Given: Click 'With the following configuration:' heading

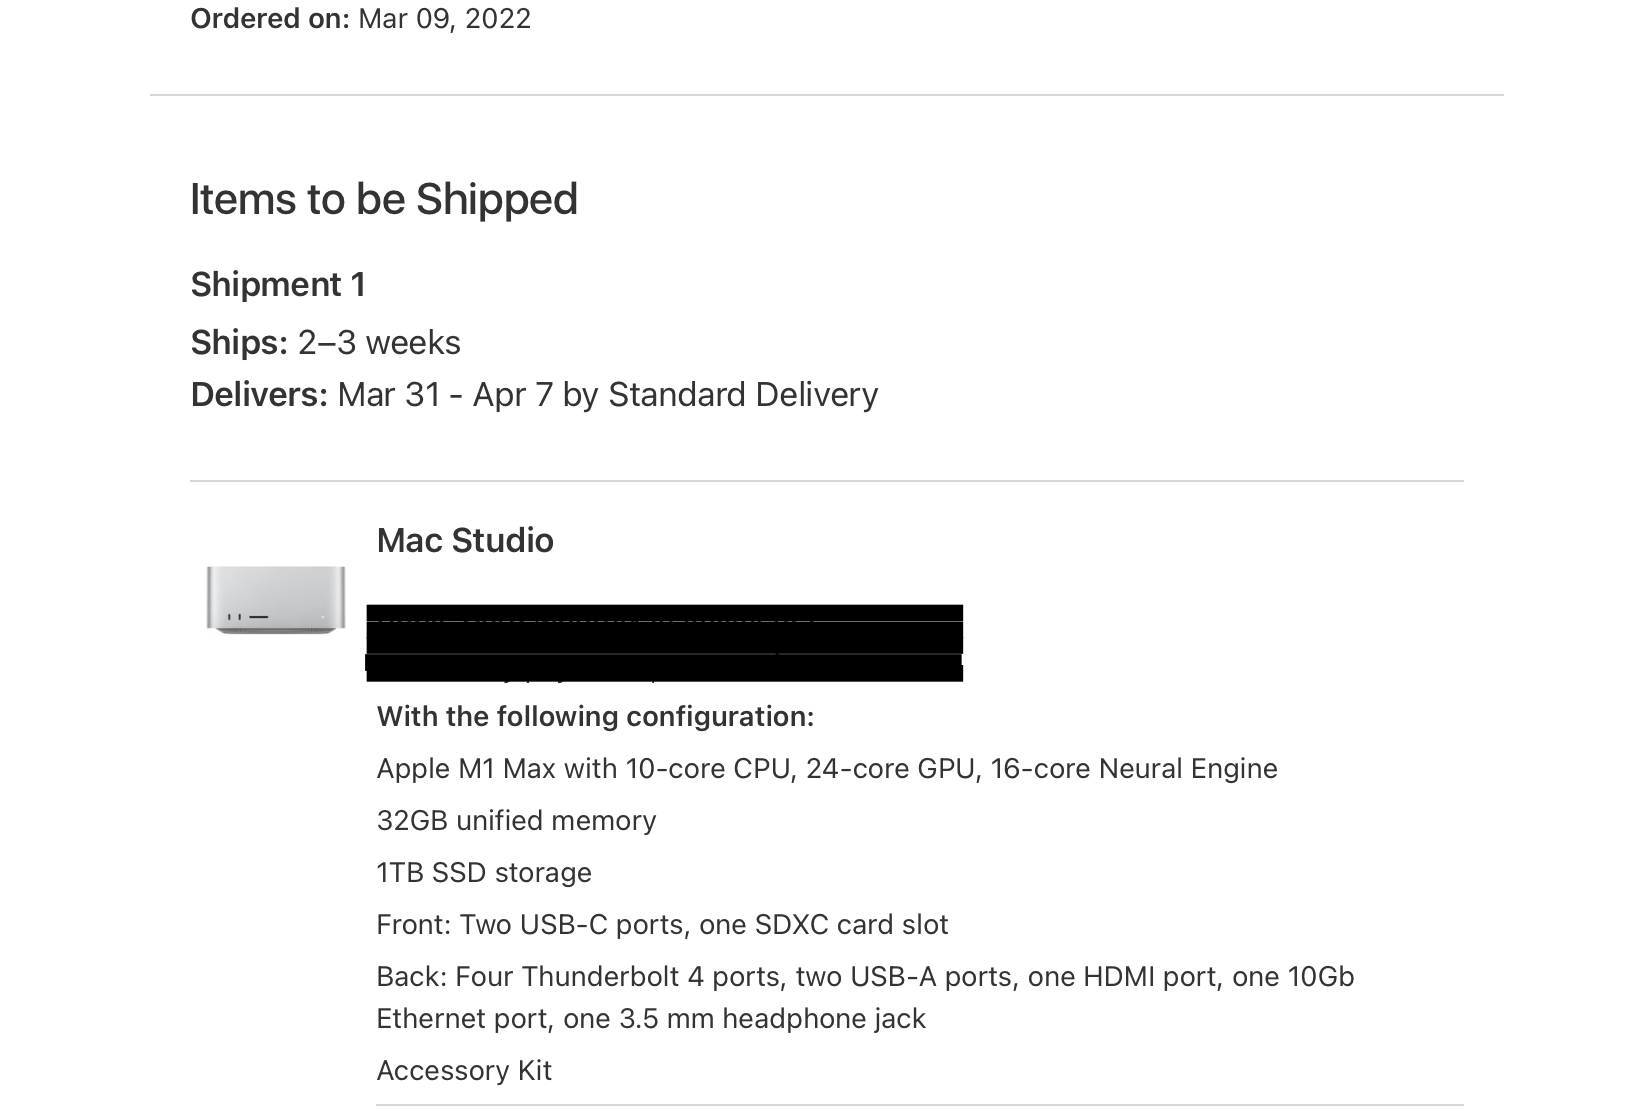Looking at the screenshot, I should (595, 717).
